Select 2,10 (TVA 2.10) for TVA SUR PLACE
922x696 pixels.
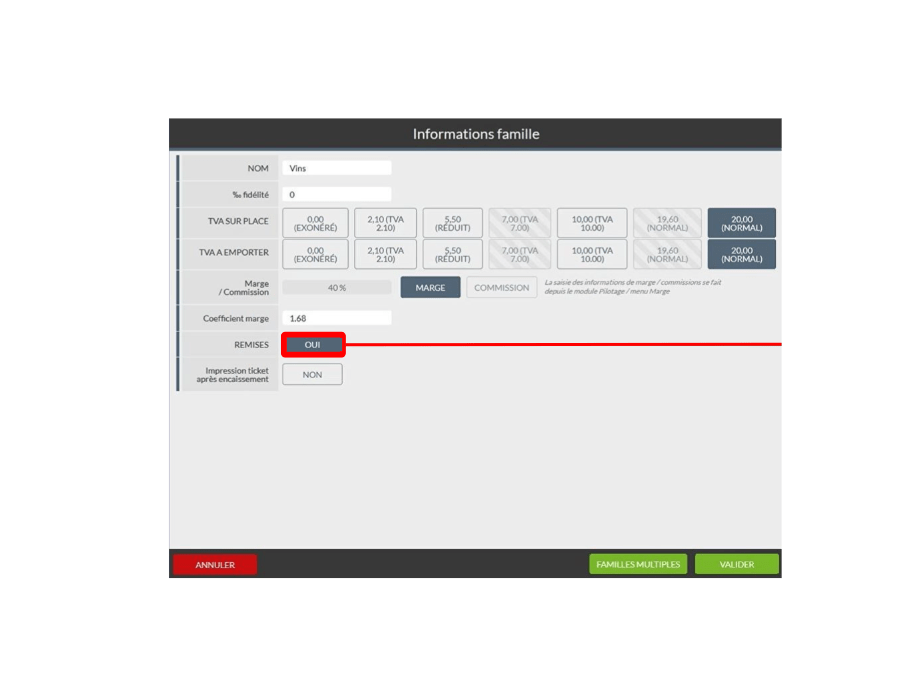[x=385, y=223]
